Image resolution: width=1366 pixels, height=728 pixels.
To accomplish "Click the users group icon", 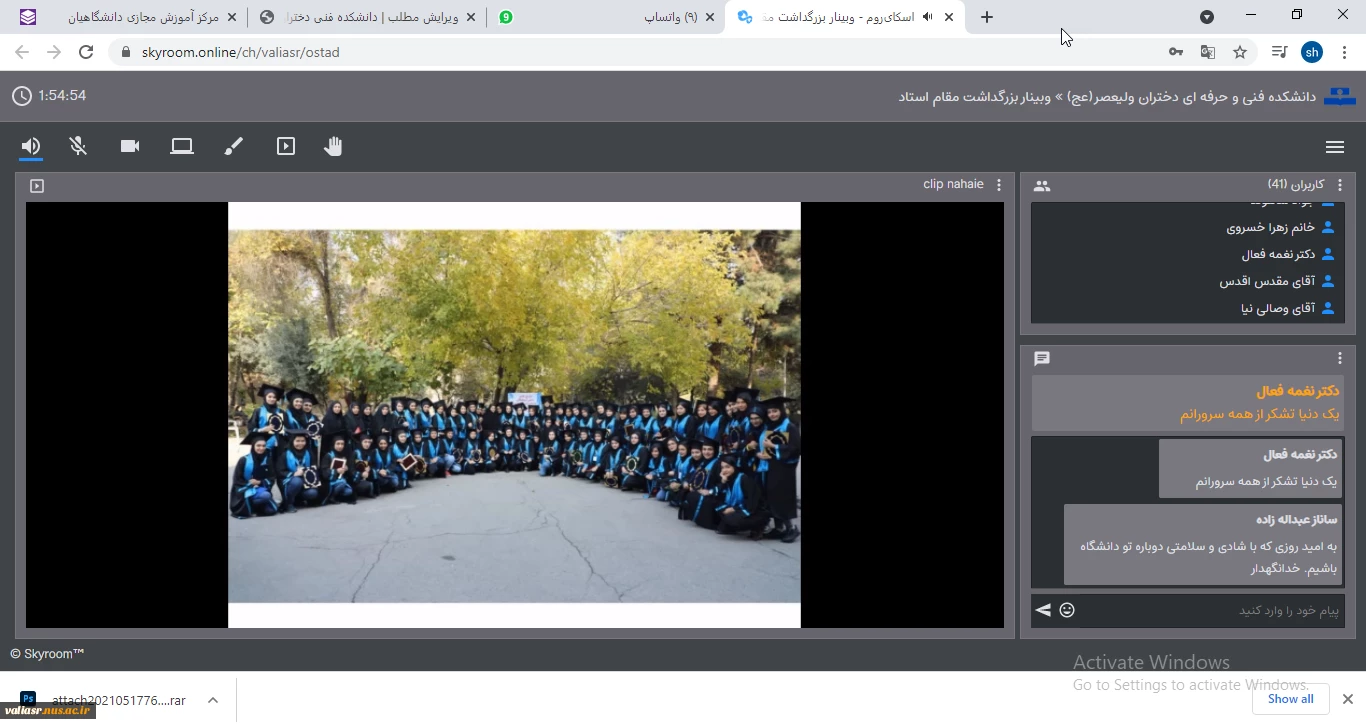I will tap(1042, 186).
